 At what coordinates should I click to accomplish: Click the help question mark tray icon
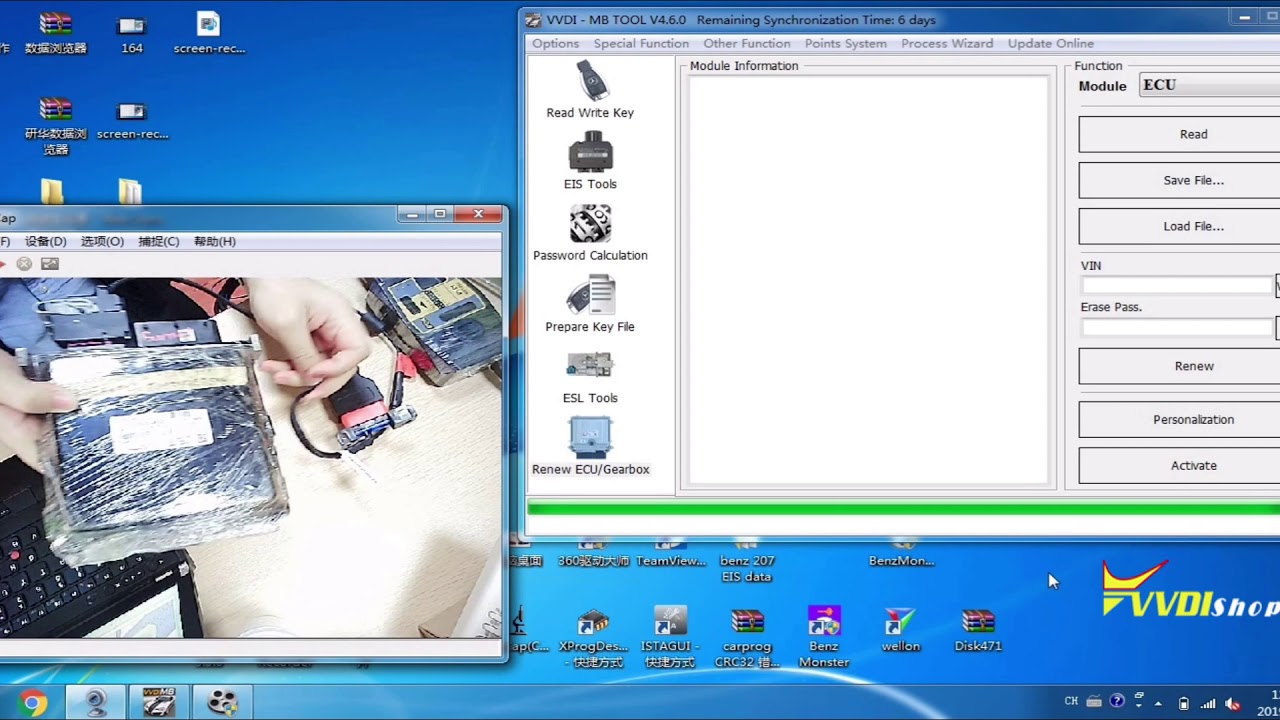[1117, 702]
